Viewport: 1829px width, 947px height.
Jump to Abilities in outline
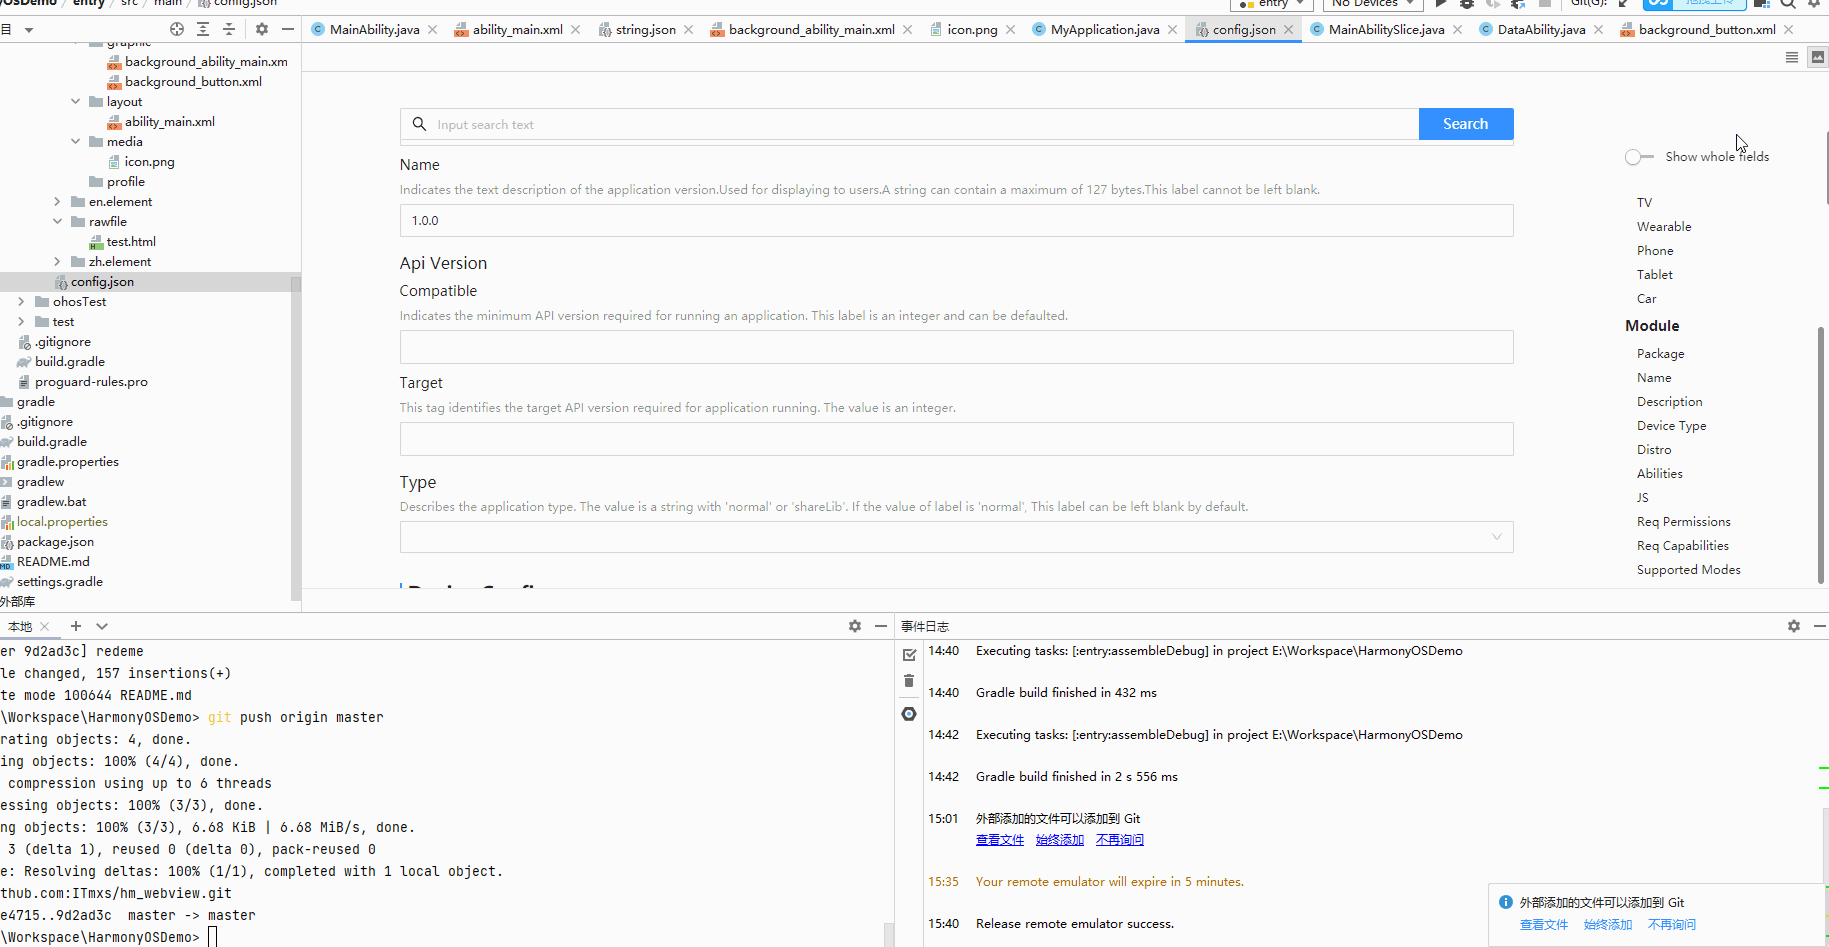[1660, 474]
